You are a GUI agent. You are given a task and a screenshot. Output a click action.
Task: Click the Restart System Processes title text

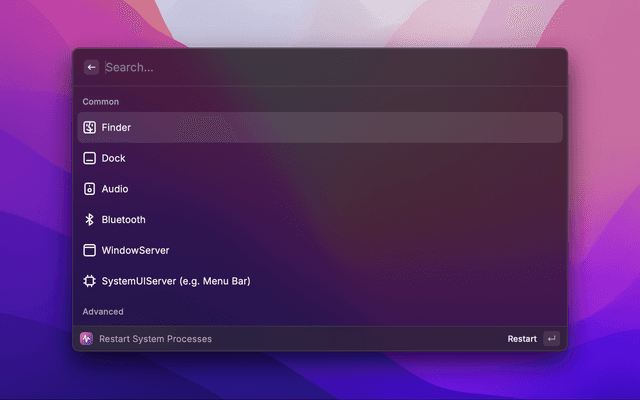pyautogui.click(x=155, y=339)
